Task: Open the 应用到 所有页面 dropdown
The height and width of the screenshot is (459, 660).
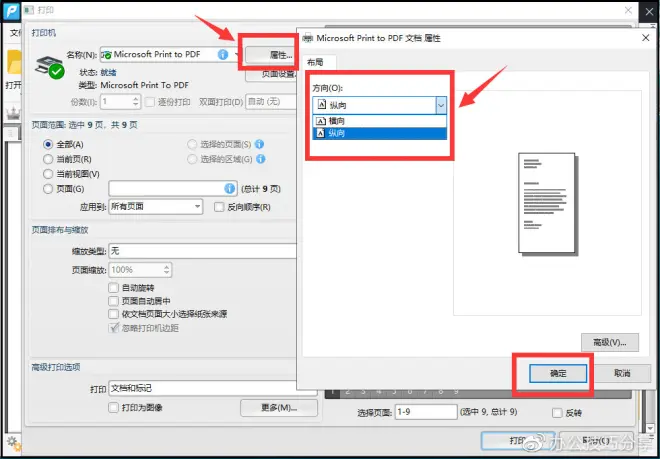Action: (156, 207)
